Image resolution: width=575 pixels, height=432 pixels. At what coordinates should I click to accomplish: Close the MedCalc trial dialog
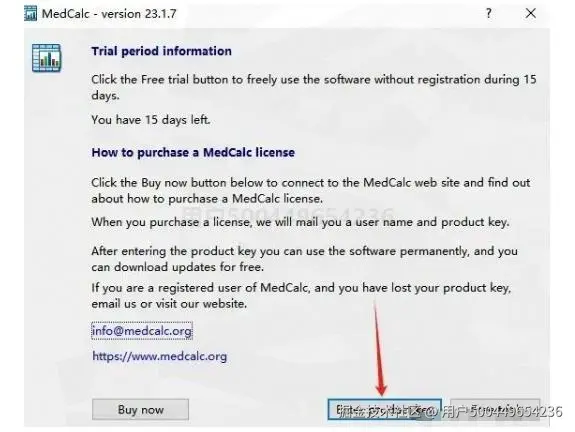[531, 14]
